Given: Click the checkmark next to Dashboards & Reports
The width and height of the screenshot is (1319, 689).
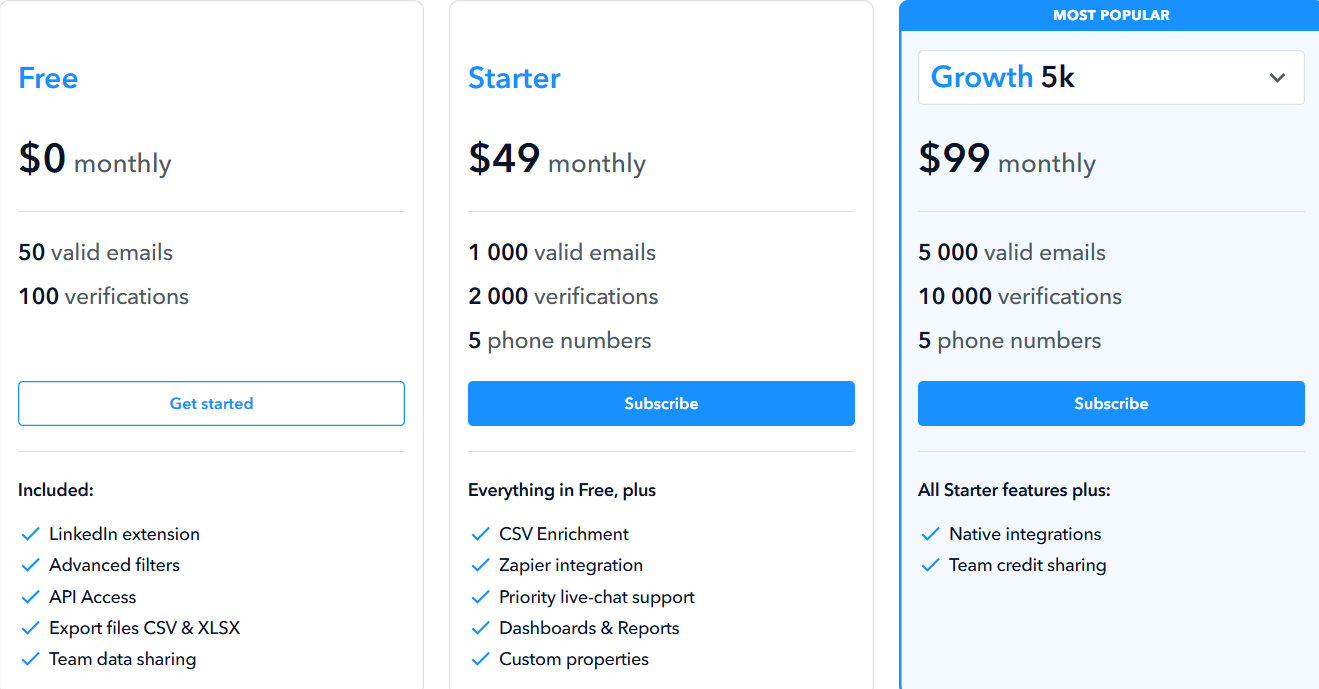Looking at the screenshot, I should pos(480,628).
